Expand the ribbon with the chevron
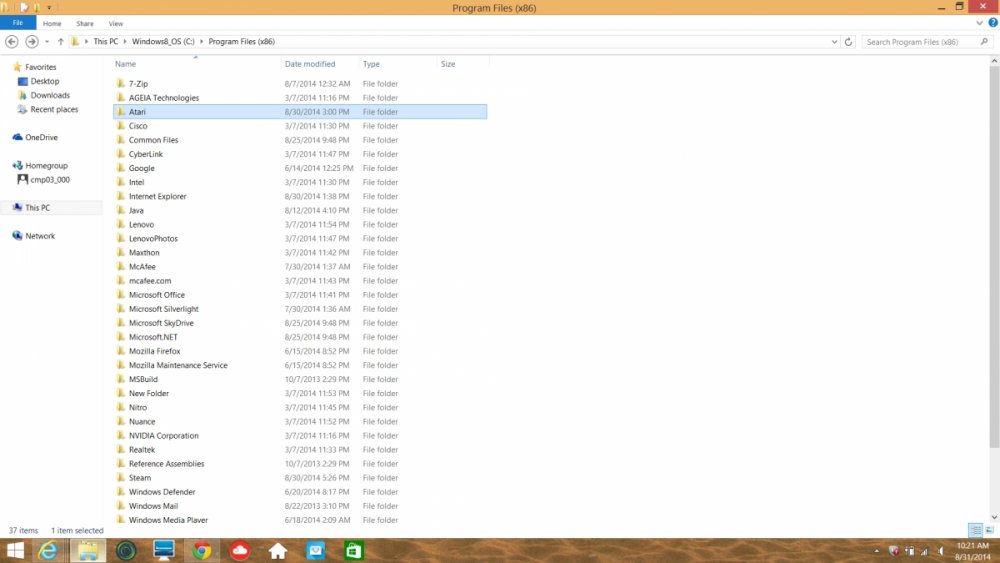 pyautogui.click(x=980, y=23)
